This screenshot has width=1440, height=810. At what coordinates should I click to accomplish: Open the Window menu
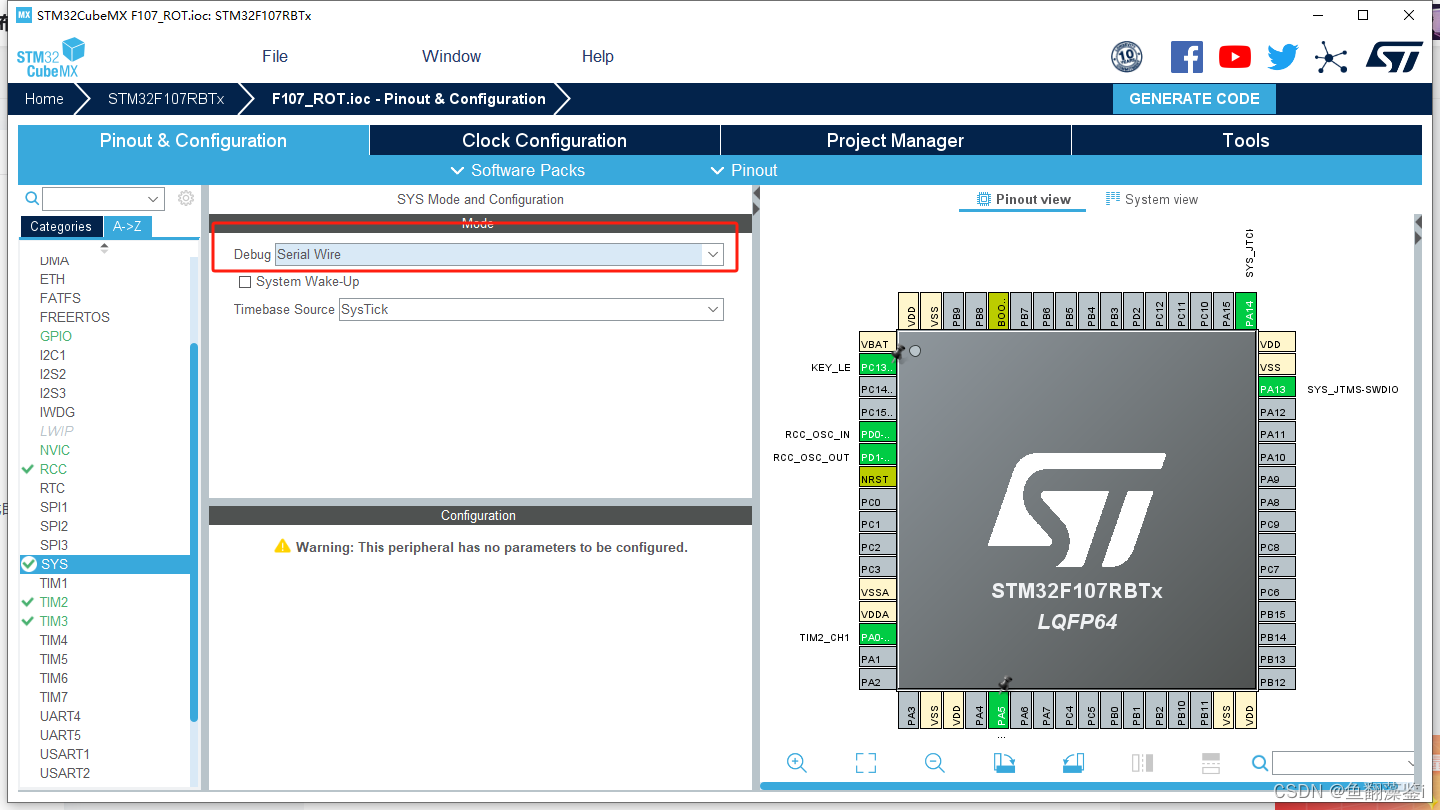pyautogui.click(x=451, y=56)
